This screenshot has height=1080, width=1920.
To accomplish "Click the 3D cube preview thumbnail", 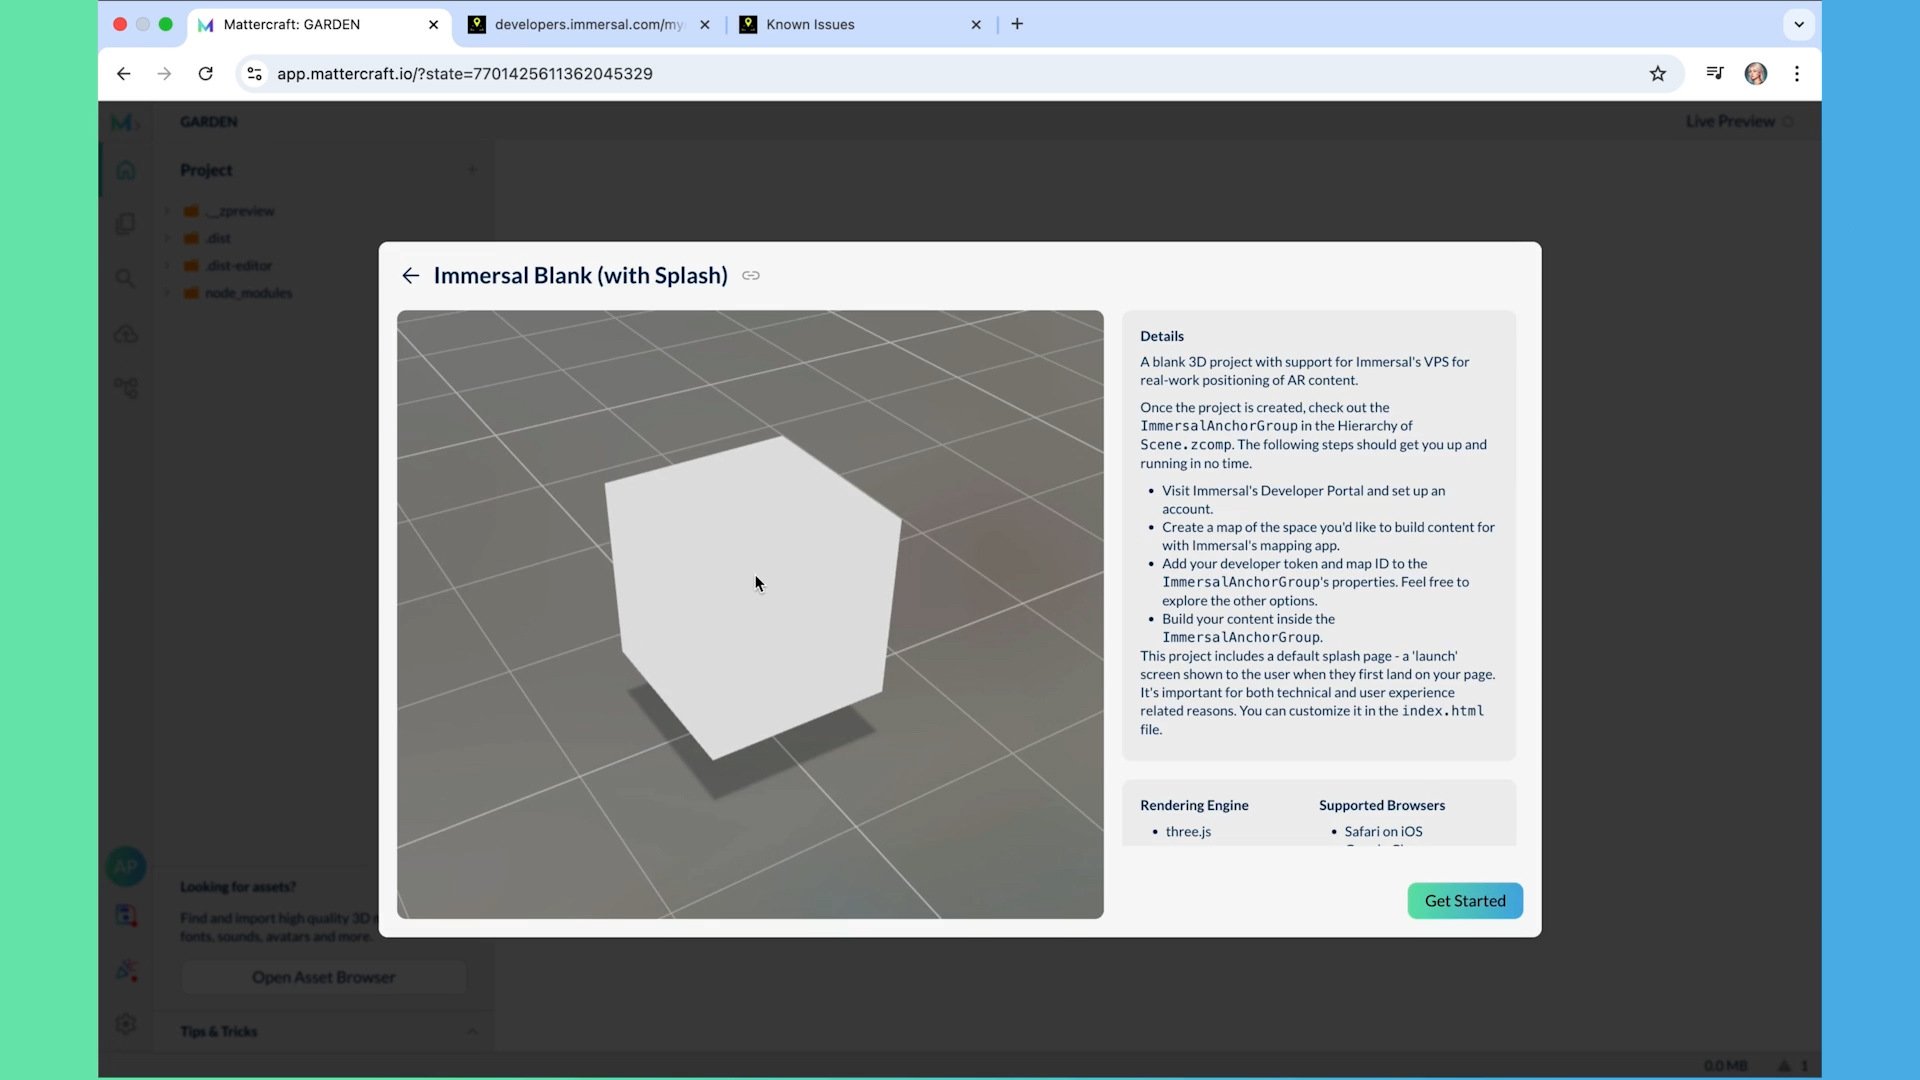I will (750, 614).
